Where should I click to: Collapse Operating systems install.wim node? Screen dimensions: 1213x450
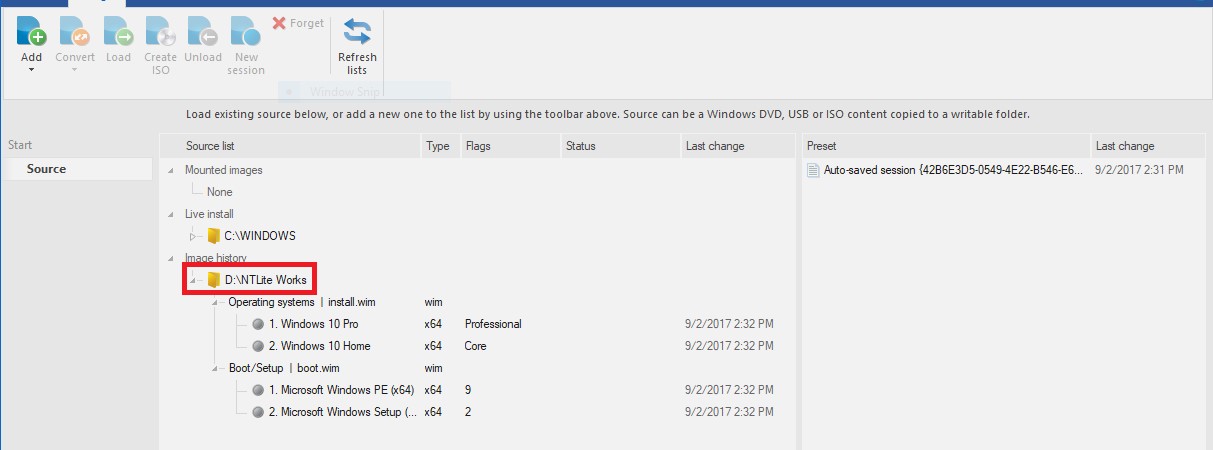pyautogui.click(x=216, y=302)
